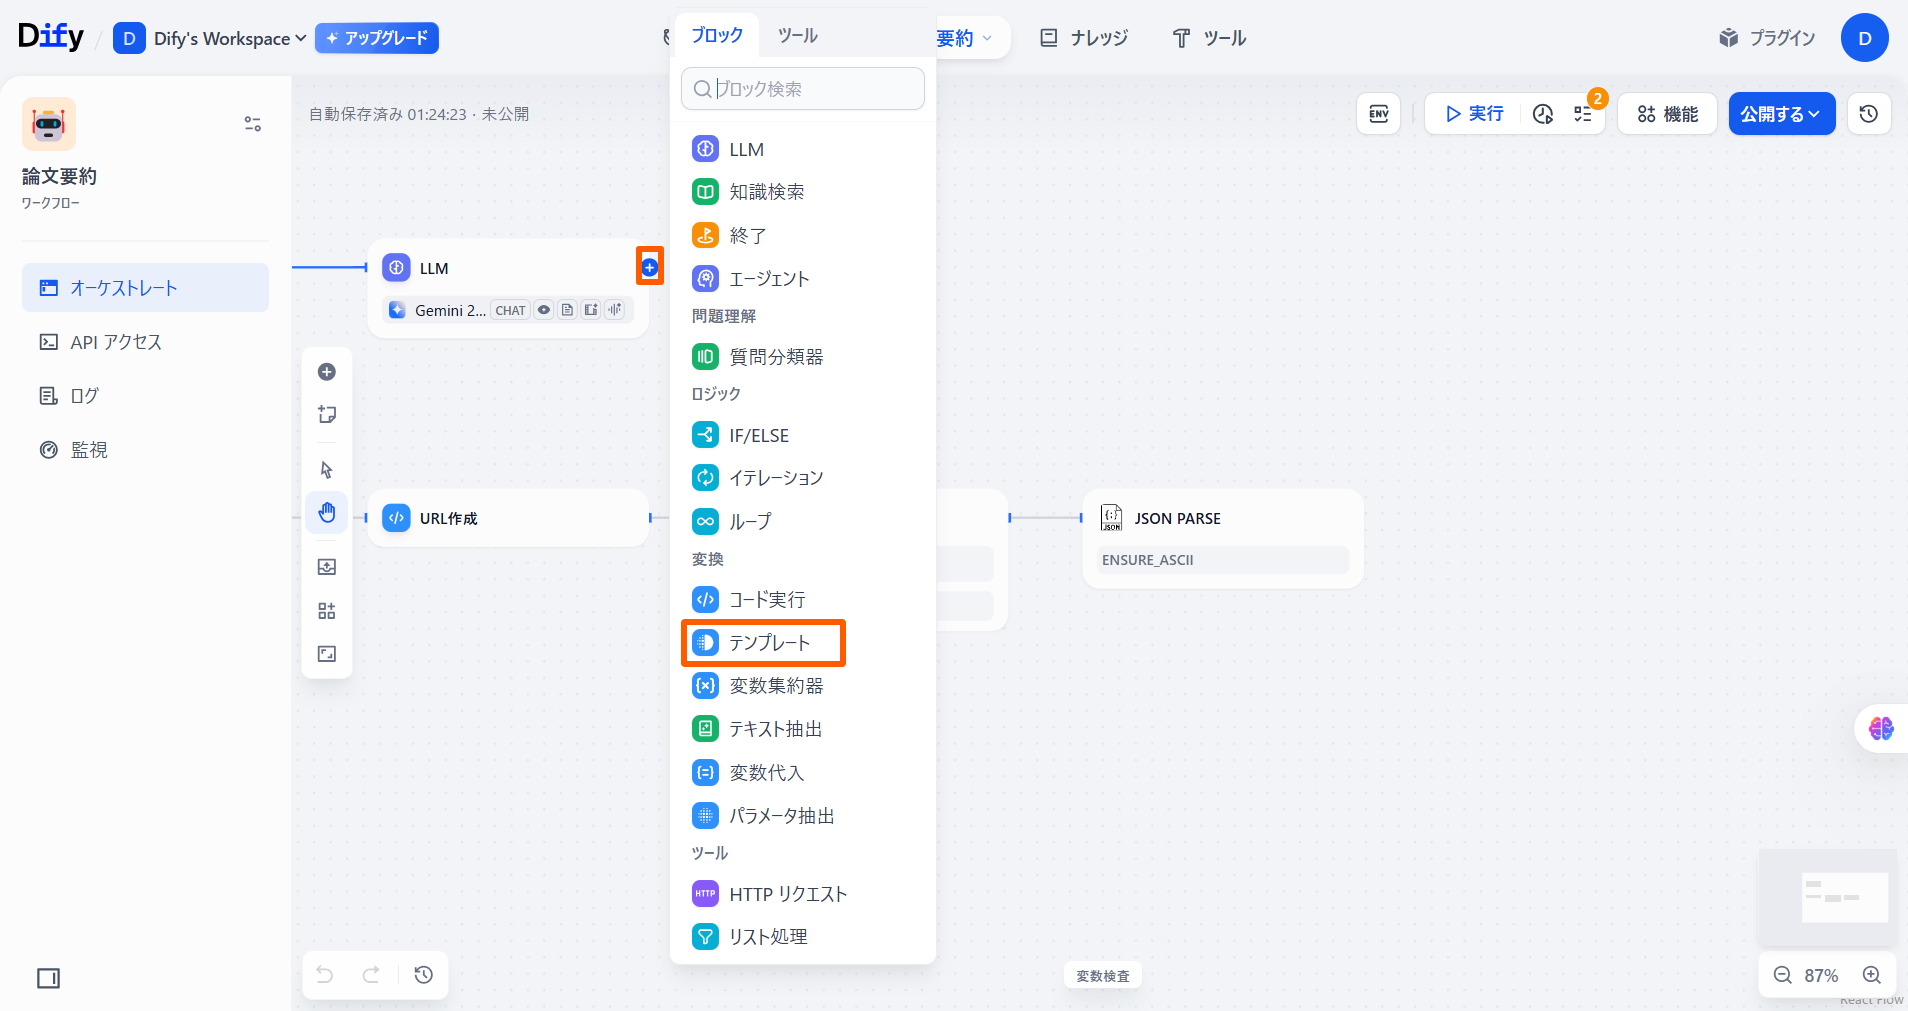Open the 87% zoom level menu
This screenshot has width=1908, height=1011.
tap(1821, 975)
